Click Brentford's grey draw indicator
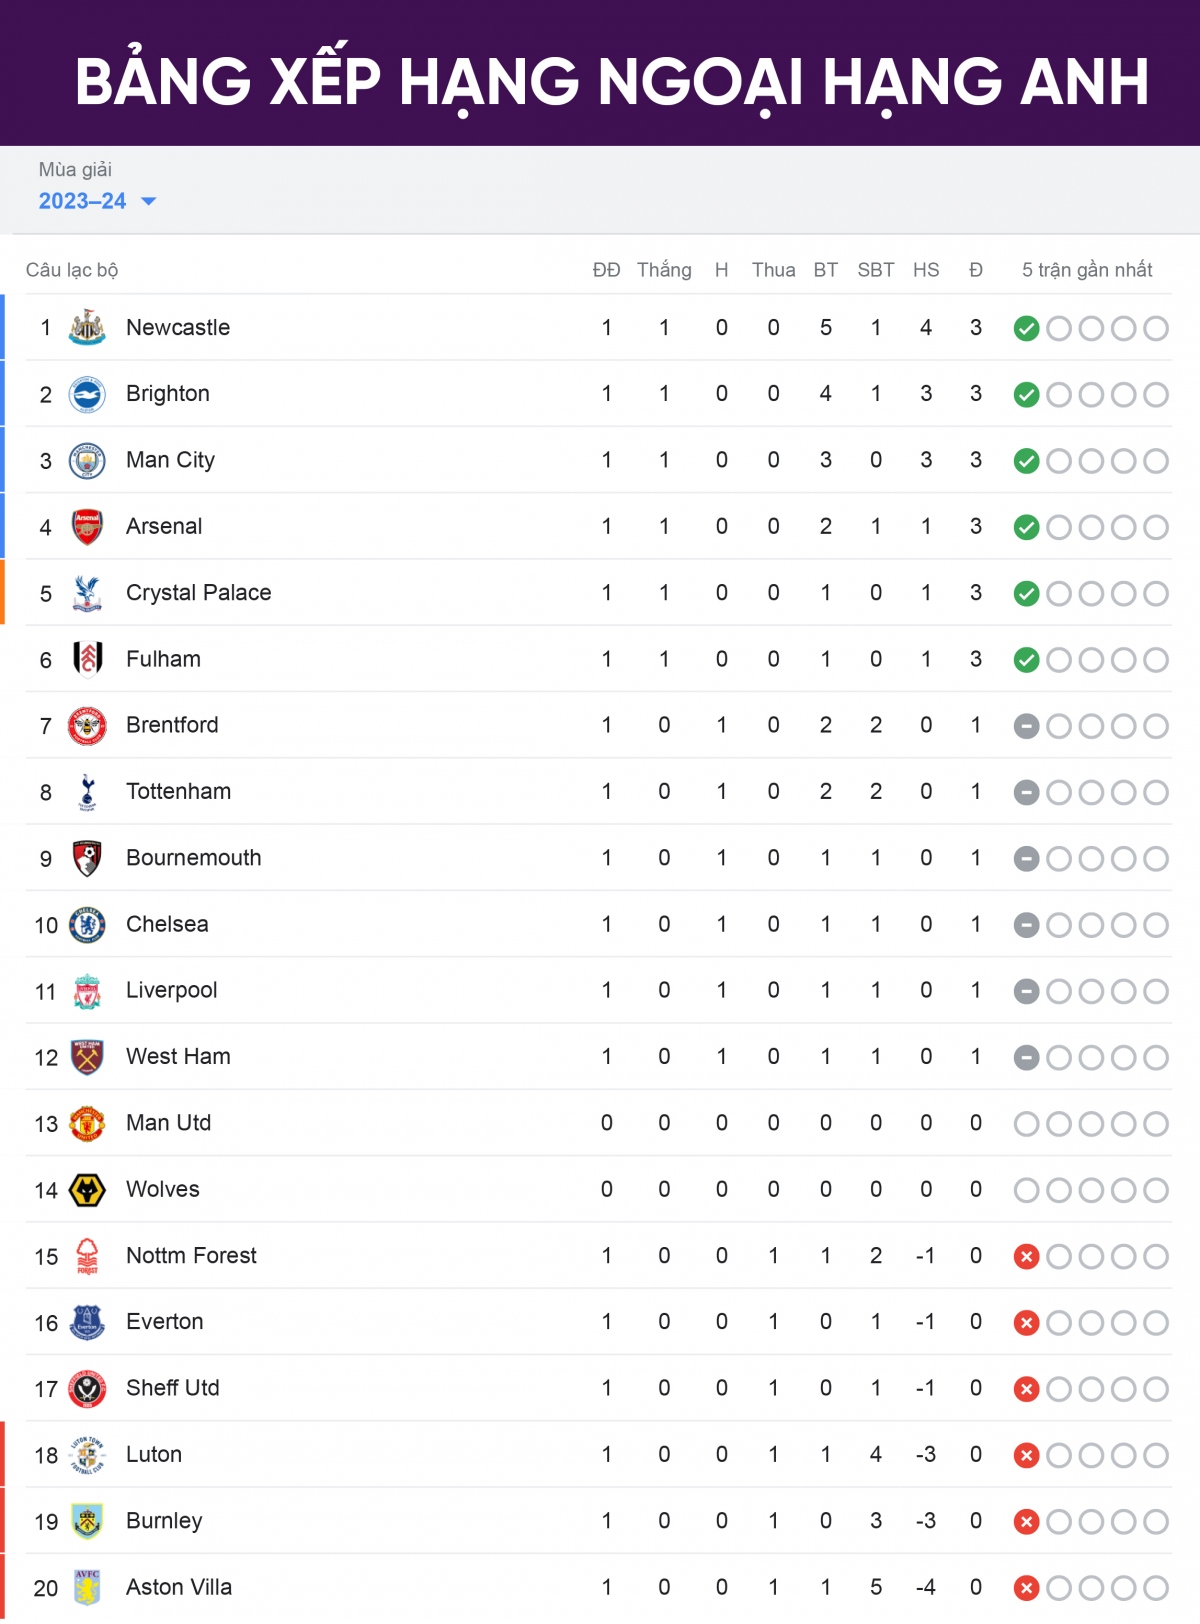Viewport: 1200px width, 1624px height. point(1026,726)
